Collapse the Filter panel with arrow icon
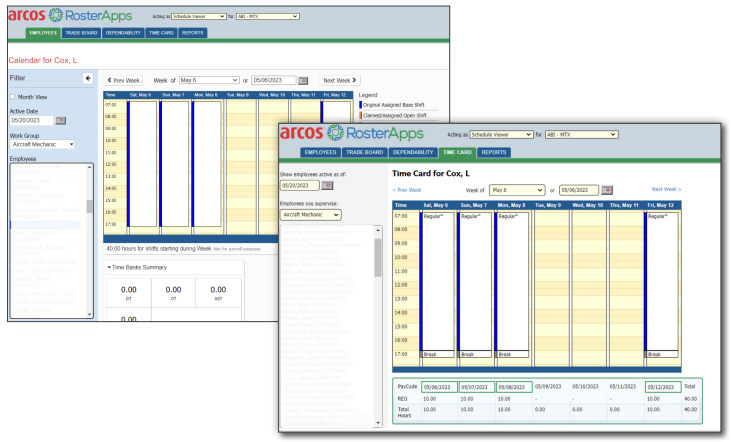Screen dimensions: 731x442 [x=87, y=78]
